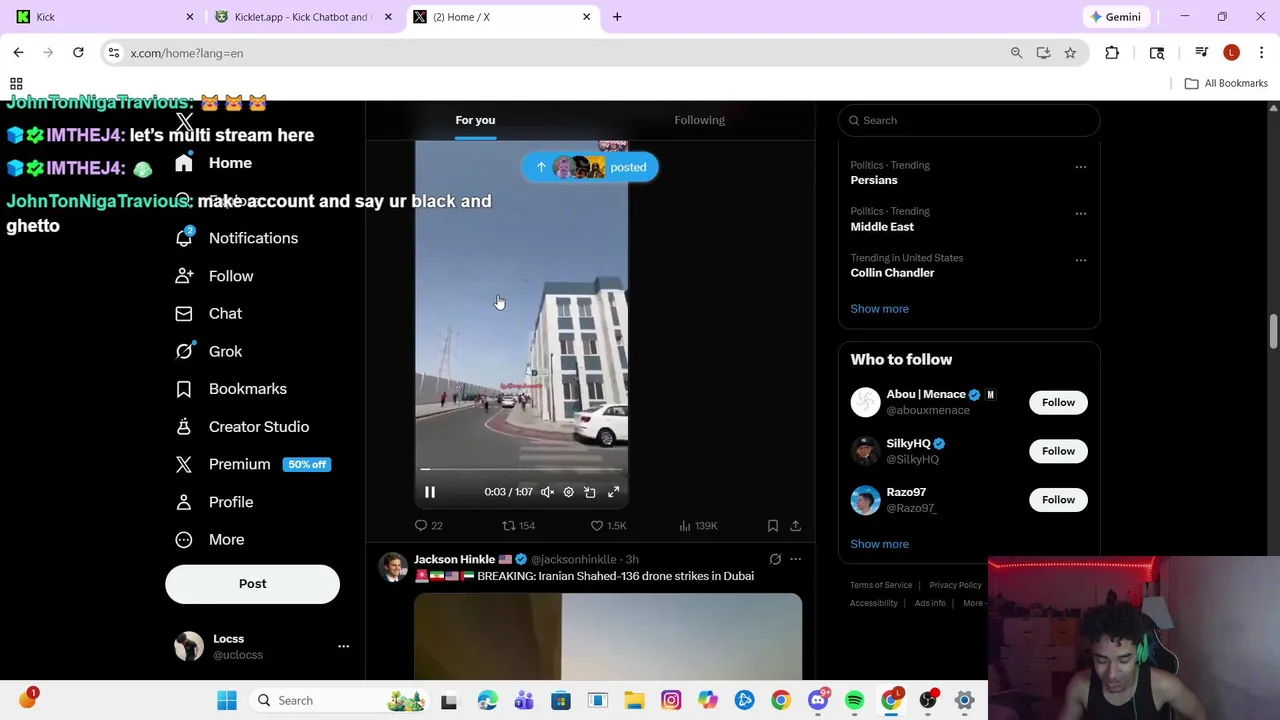Open Gemini in Chrome
This screenshot has width=1280, height=720.
[1115, 17]
